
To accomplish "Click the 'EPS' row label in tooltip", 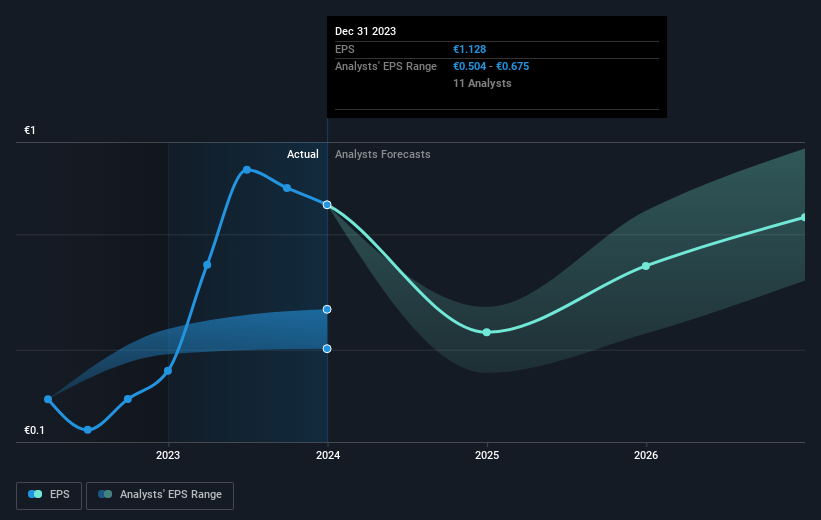I will pos(345,49).
